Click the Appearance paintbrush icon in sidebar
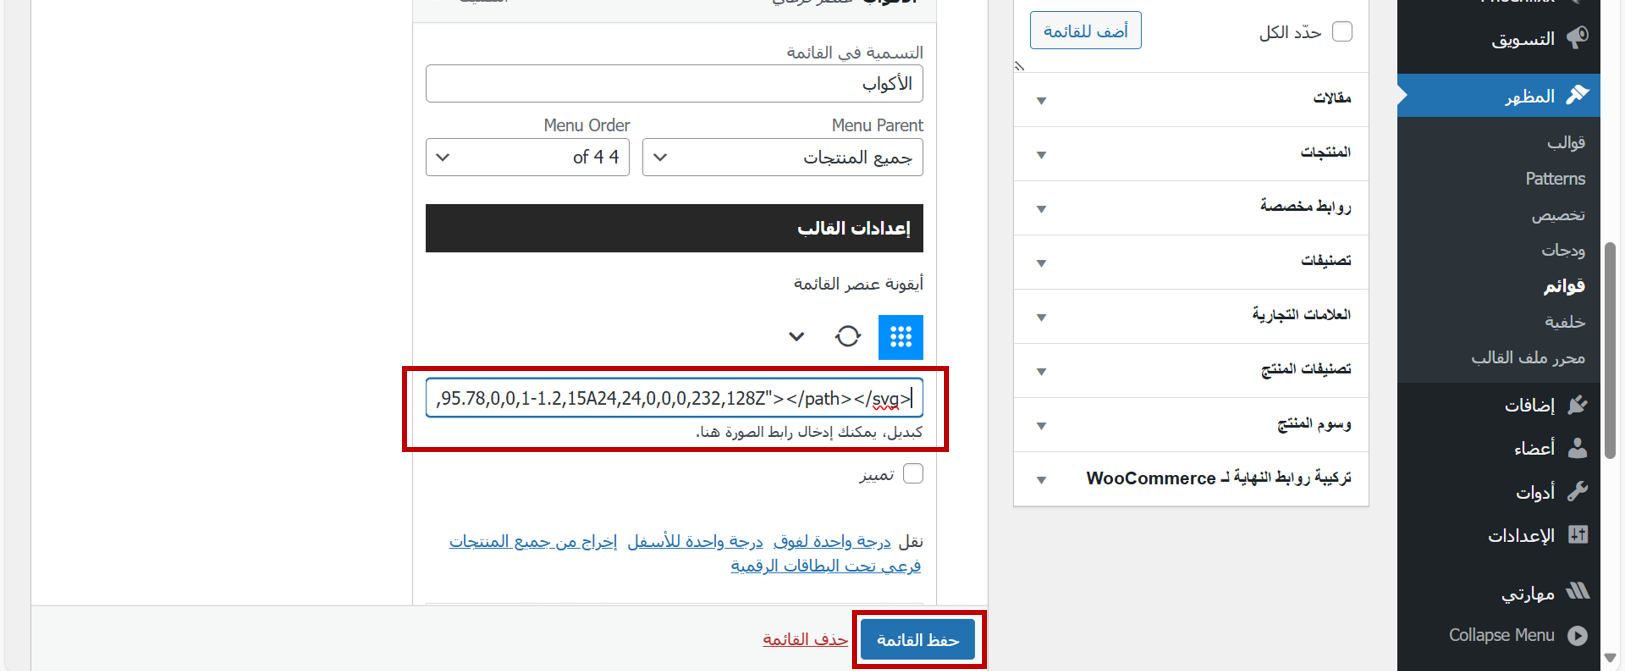 click(1577, 95)
